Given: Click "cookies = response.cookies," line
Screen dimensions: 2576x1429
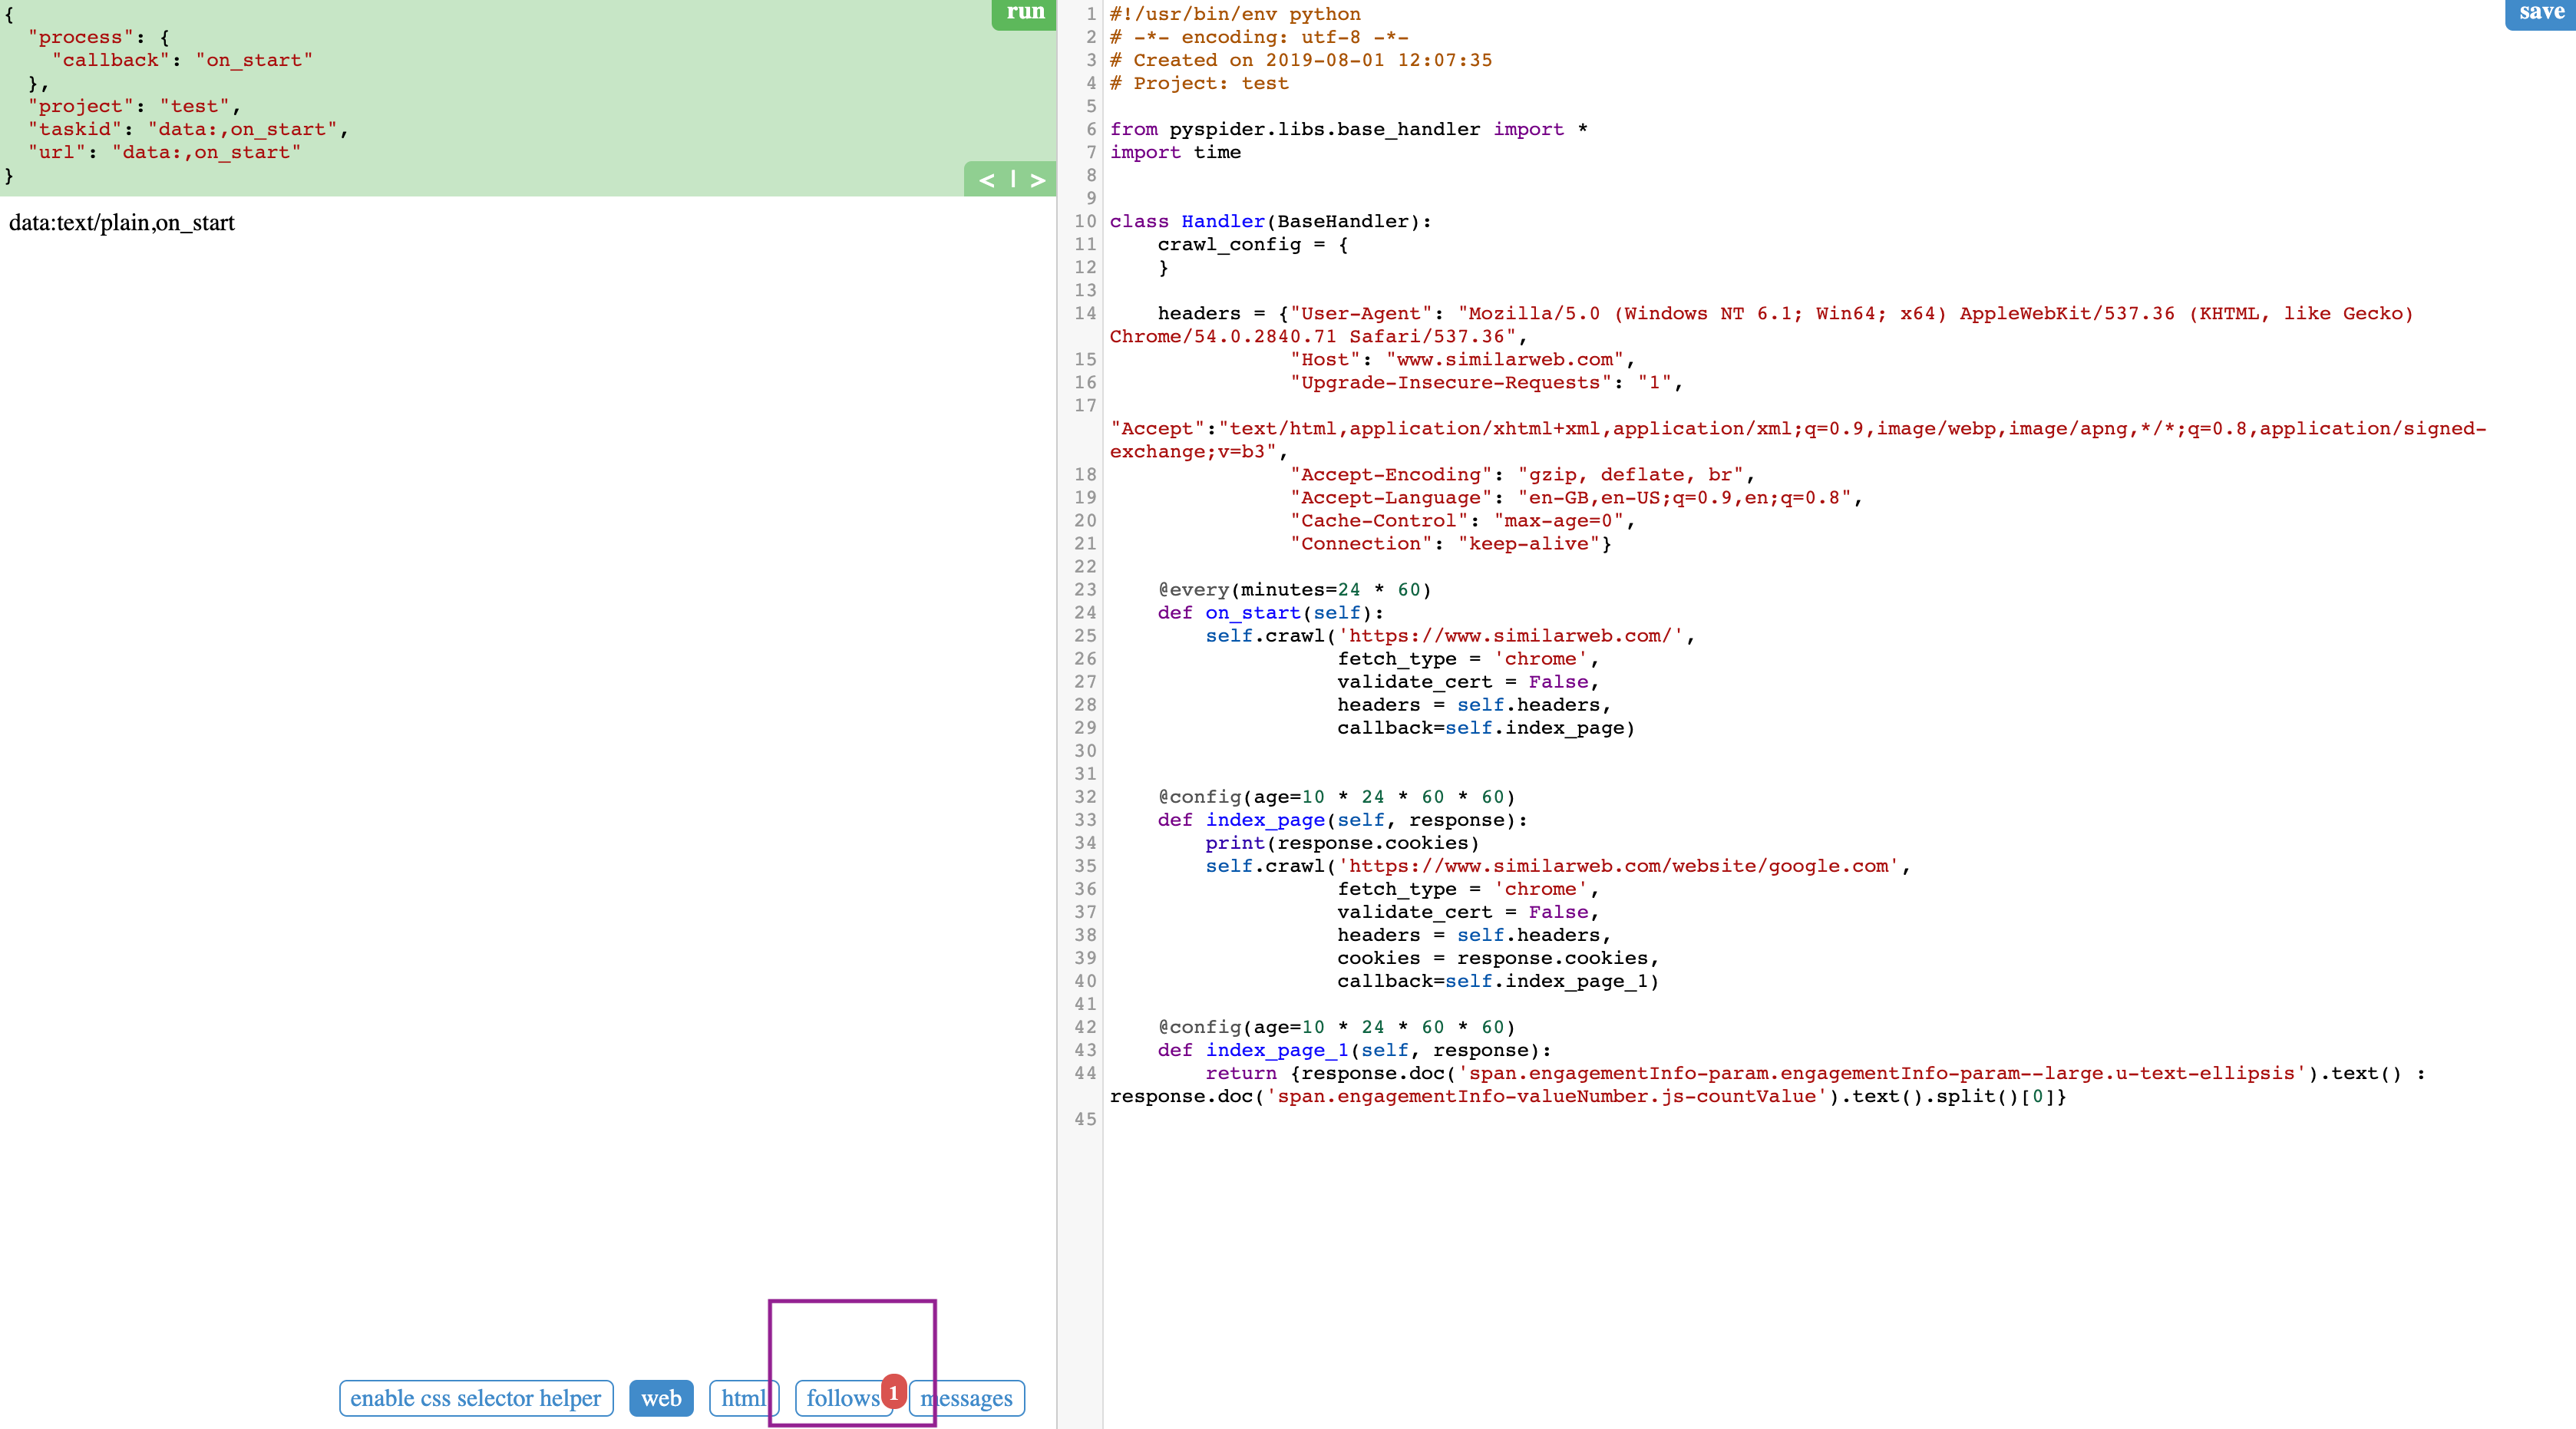Looking at the screenshot, I should coord(1498,958).
